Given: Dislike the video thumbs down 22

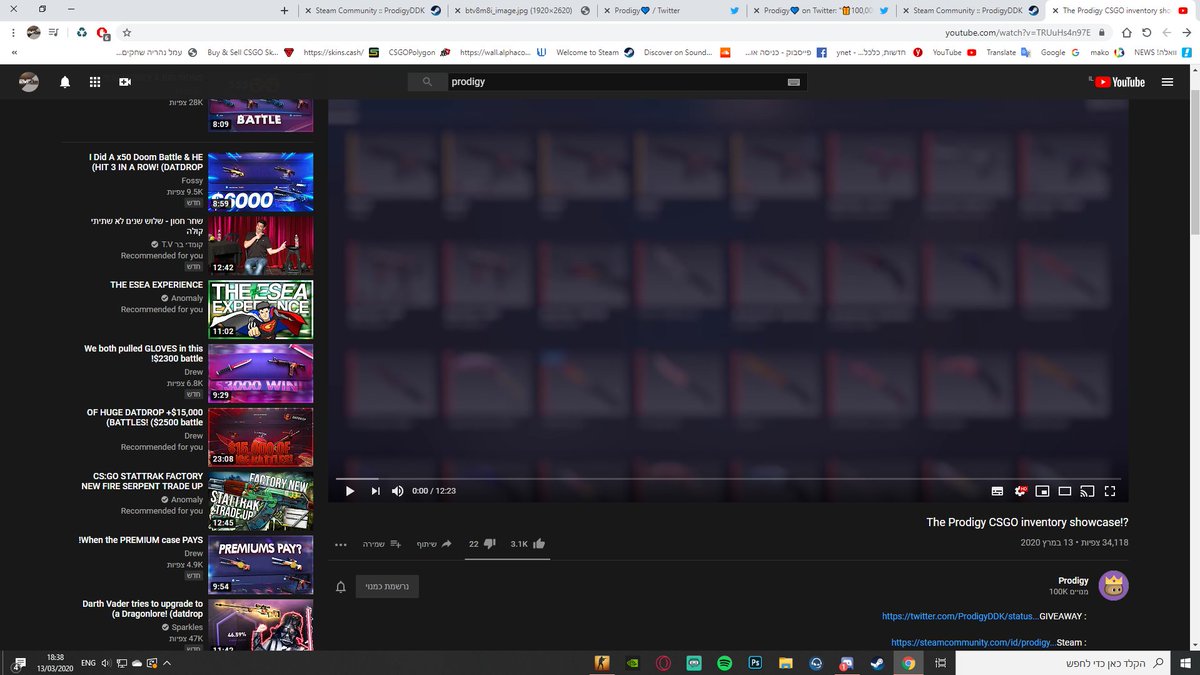Looking at the screenshot, I should click(482, 544).
